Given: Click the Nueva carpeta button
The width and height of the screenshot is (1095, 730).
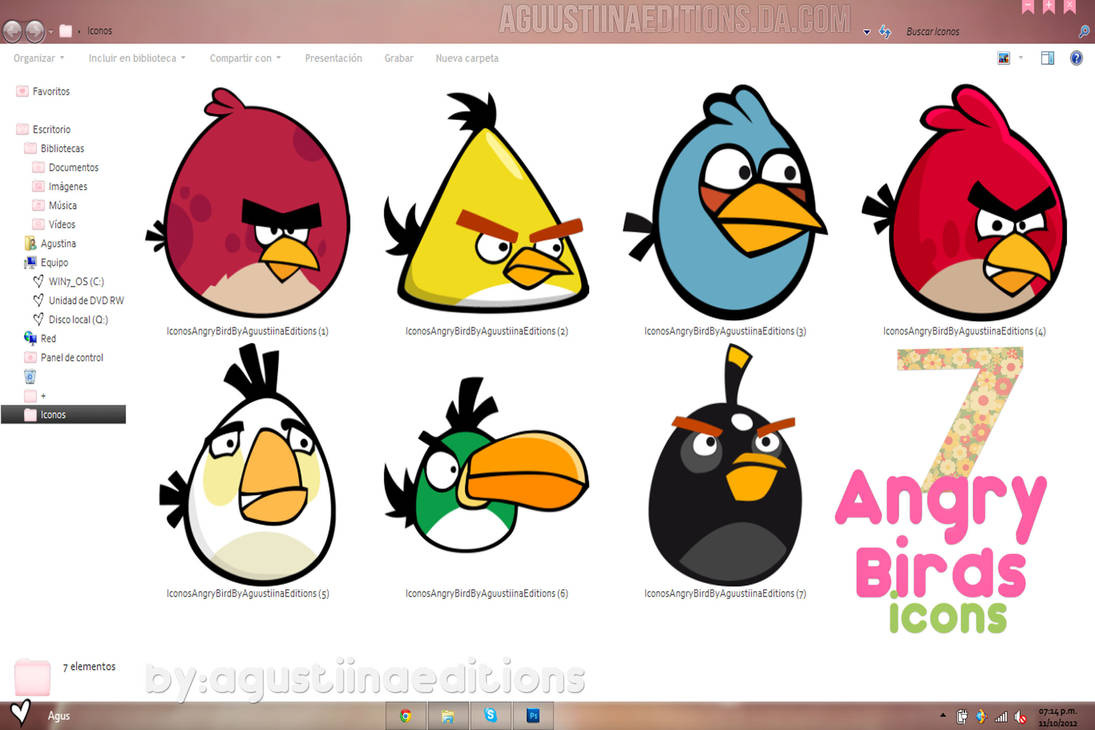Looking at the screenshot, I should [x=468, y=58].
